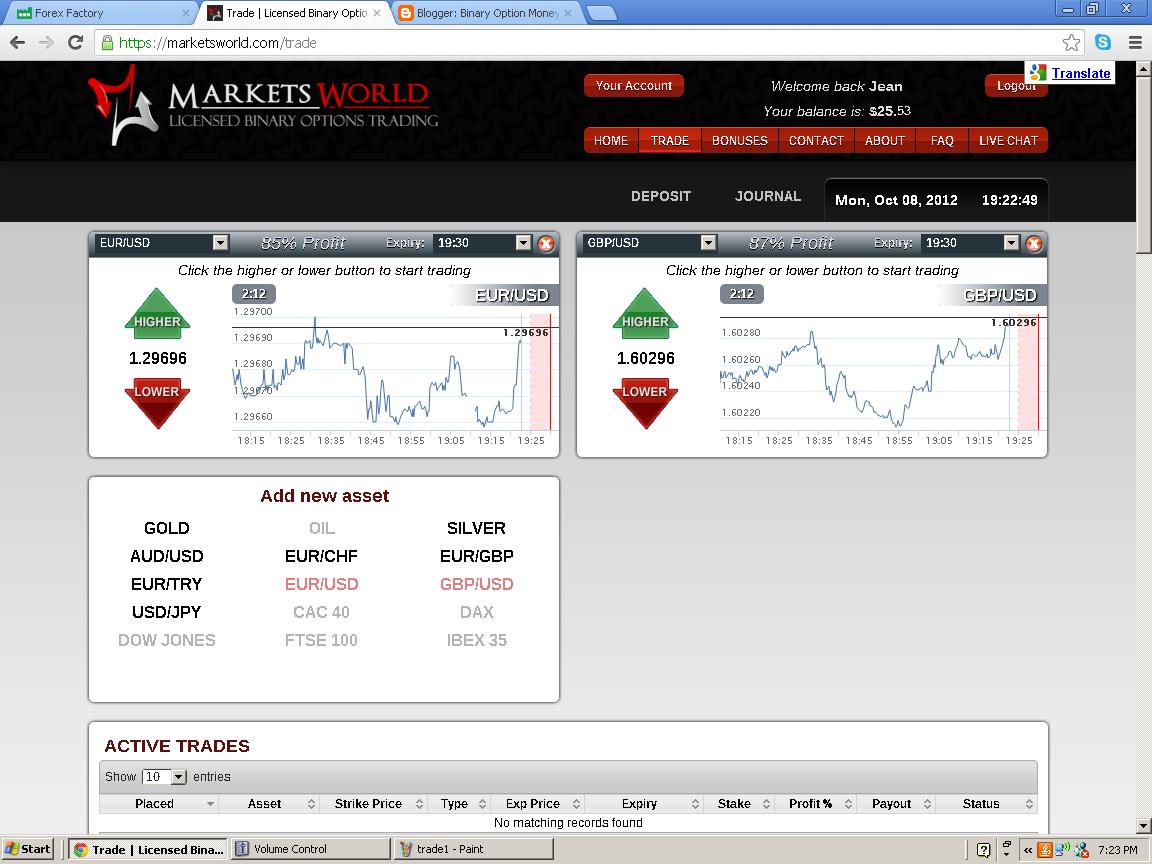Viewport: 1152px width, 864px height.
Task: Reload the page
Action: pyautogui.click(x=75, y=43)
